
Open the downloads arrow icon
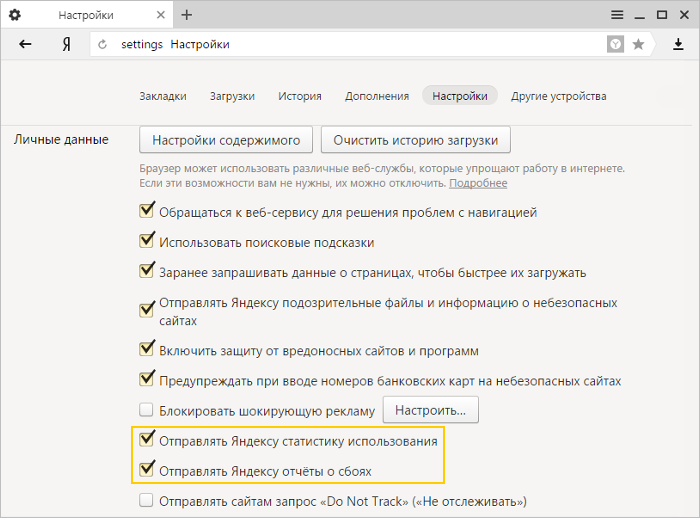pos(678,45)
